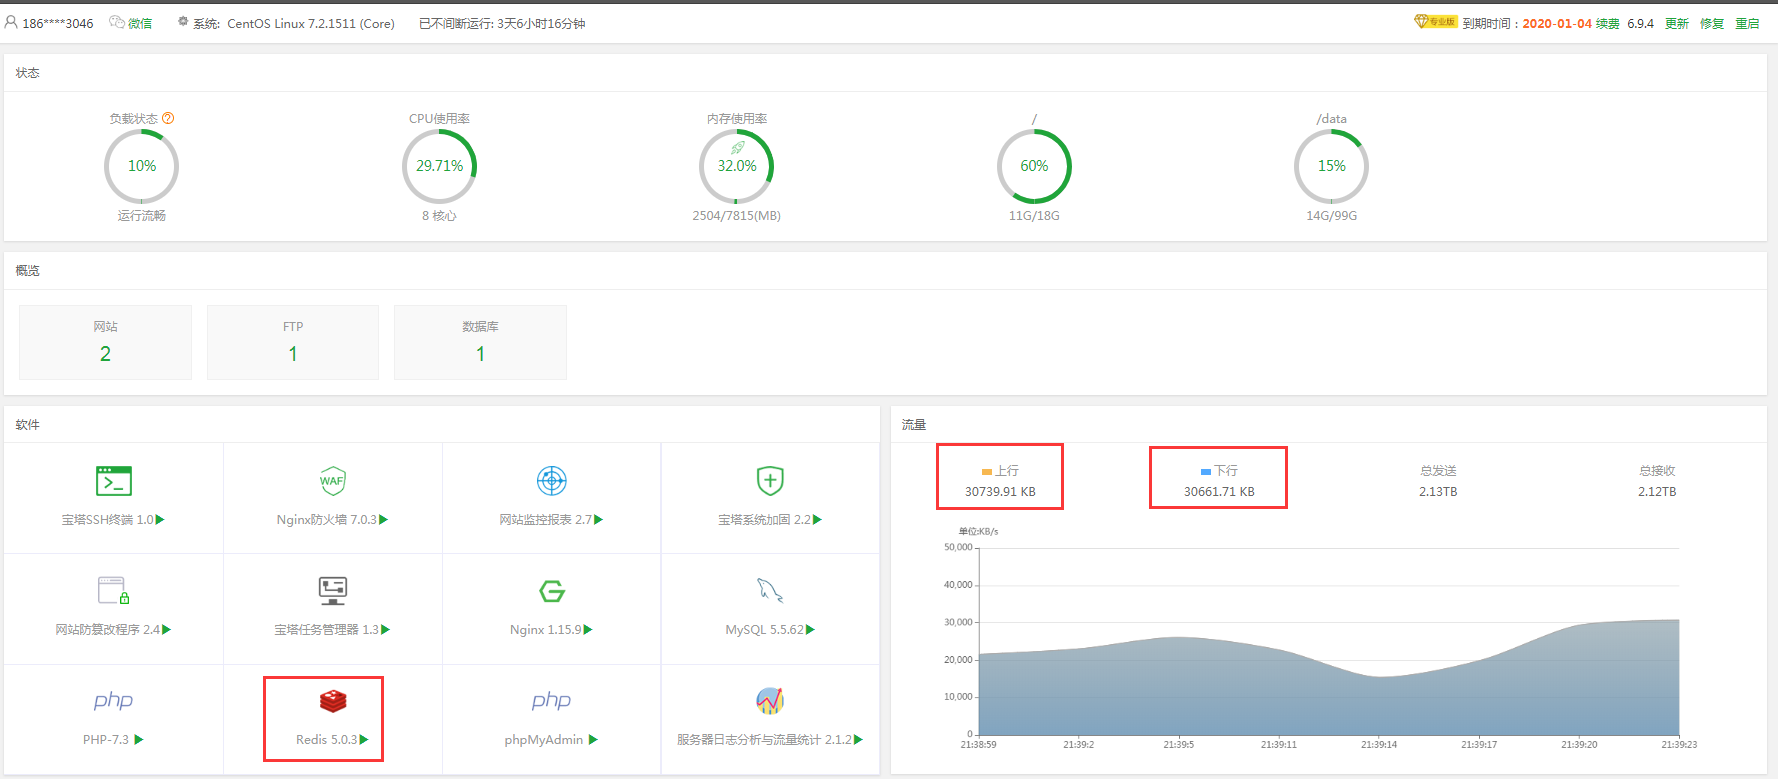Screen dimensions: 1778x779
Task: Click the 服务器日志分析与流量统计 2.1.2 label
Action: pos(764,740)
